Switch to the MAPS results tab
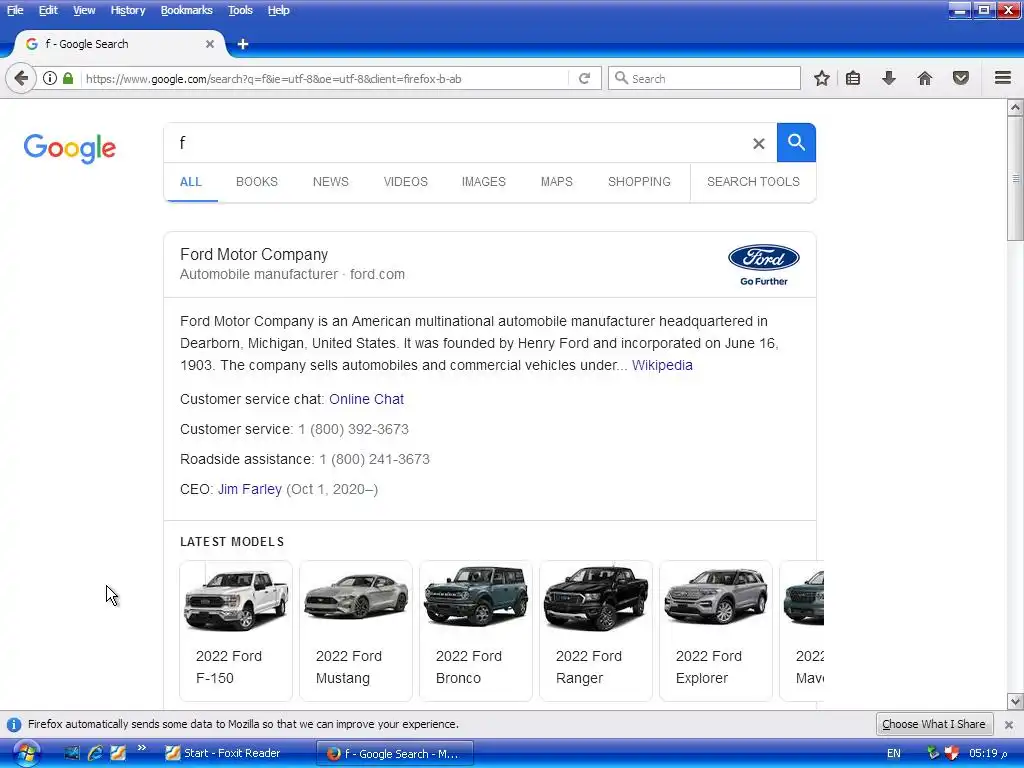This screenshot has height=768, width=1024. coord(556,182)
